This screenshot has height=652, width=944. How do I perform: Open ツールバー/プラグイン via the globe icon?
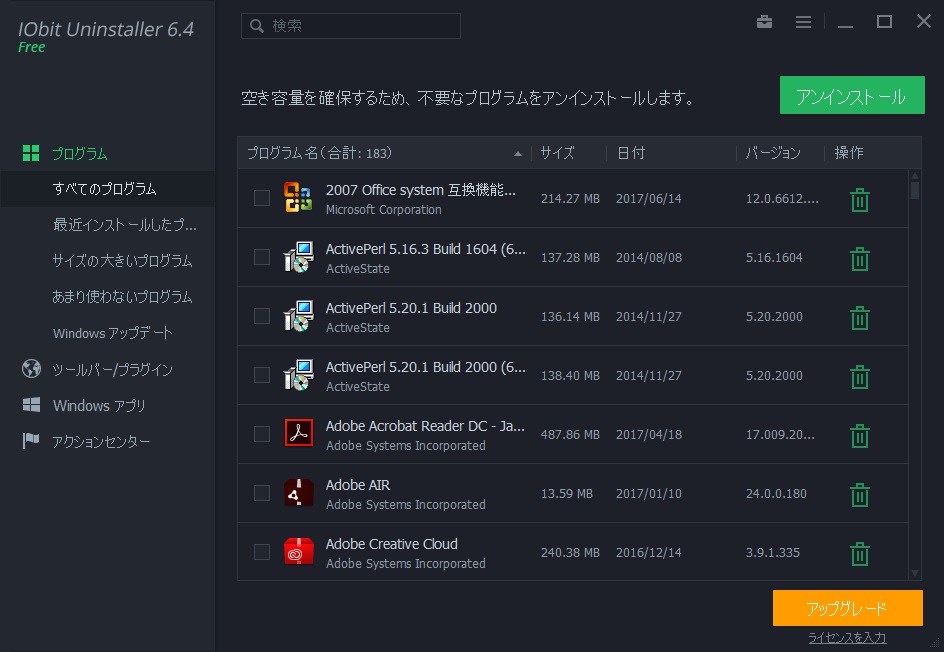[x=29, y=368]
